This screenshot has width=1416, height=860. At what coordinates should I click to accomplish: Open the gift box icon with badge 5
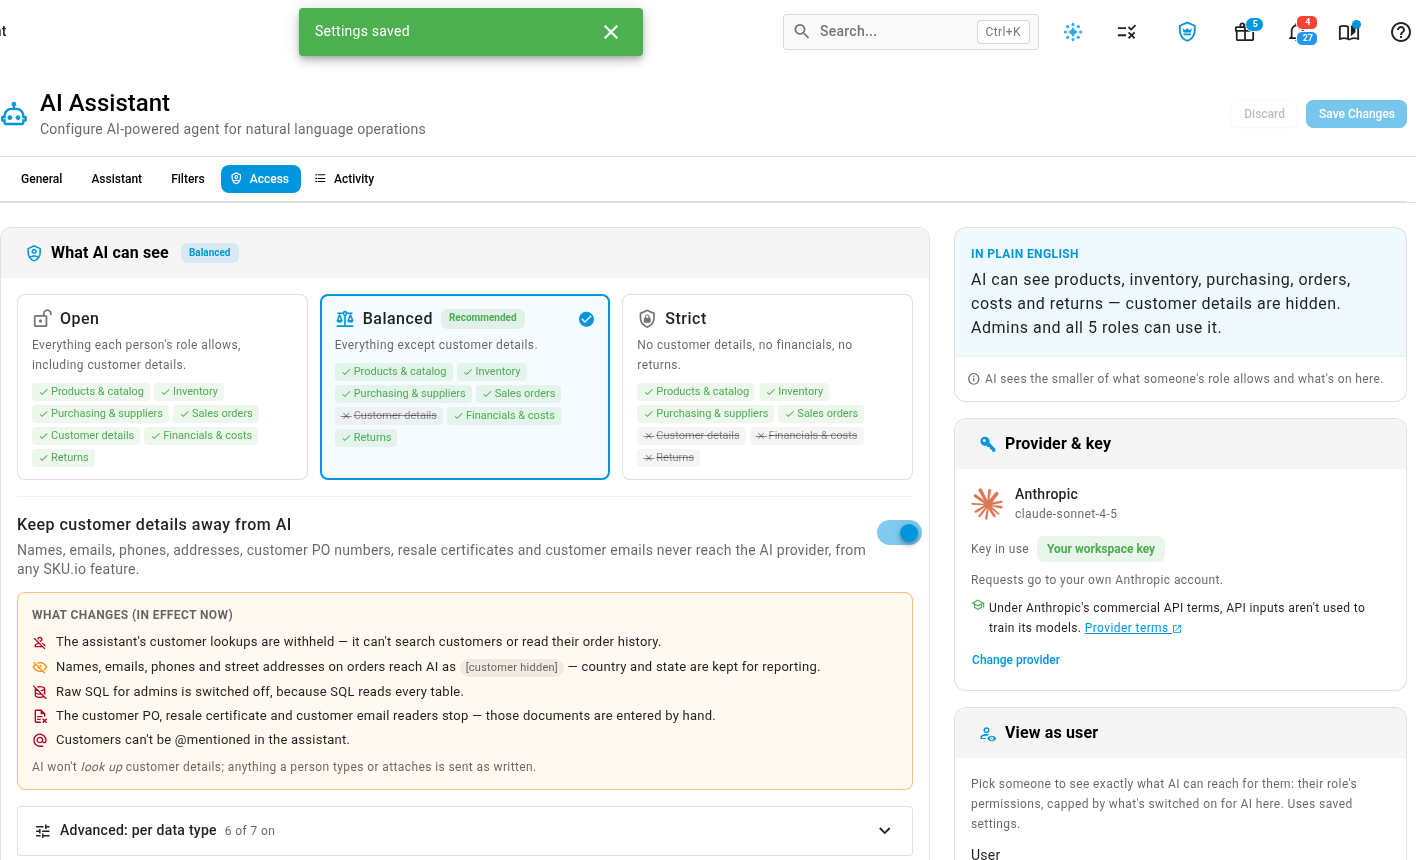[1245, 32]
